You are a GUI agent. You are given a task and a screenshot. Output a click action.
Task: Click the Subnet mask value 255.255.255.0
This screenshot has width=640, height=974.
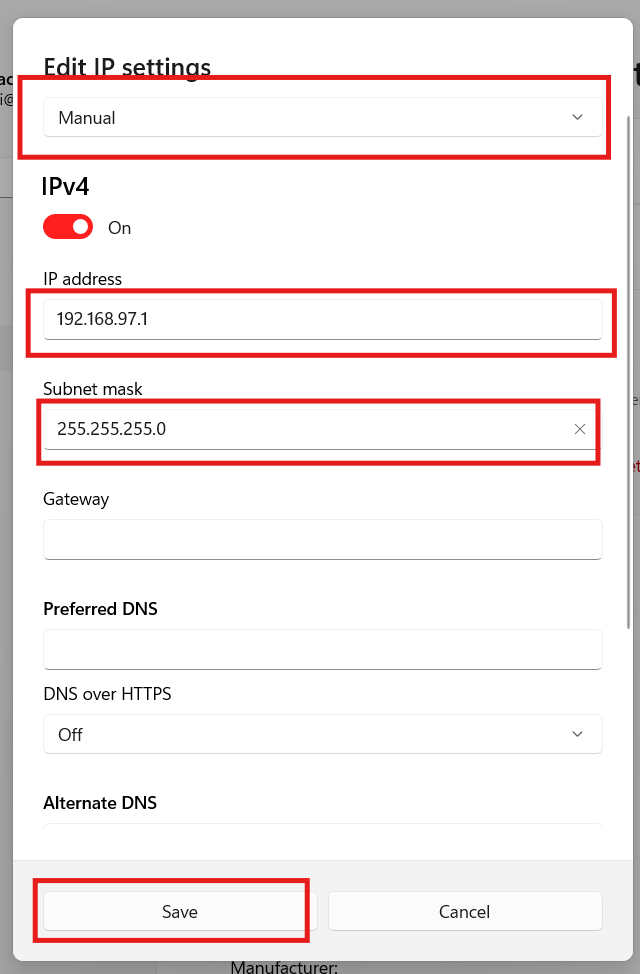[x=300, y=428]
